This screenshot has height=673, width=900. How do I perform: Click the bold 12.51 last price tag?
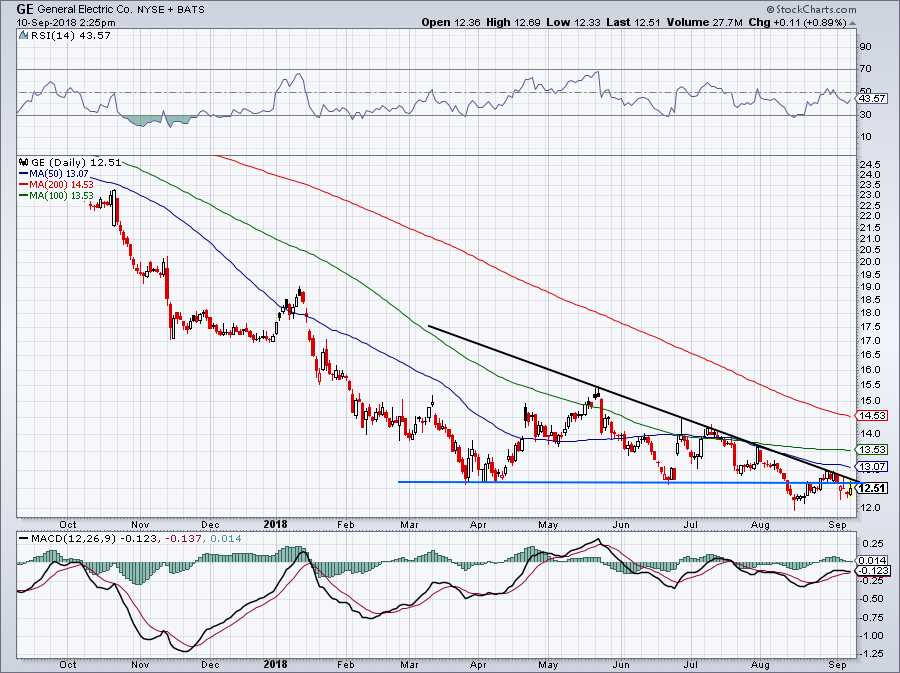pos(872,488)
